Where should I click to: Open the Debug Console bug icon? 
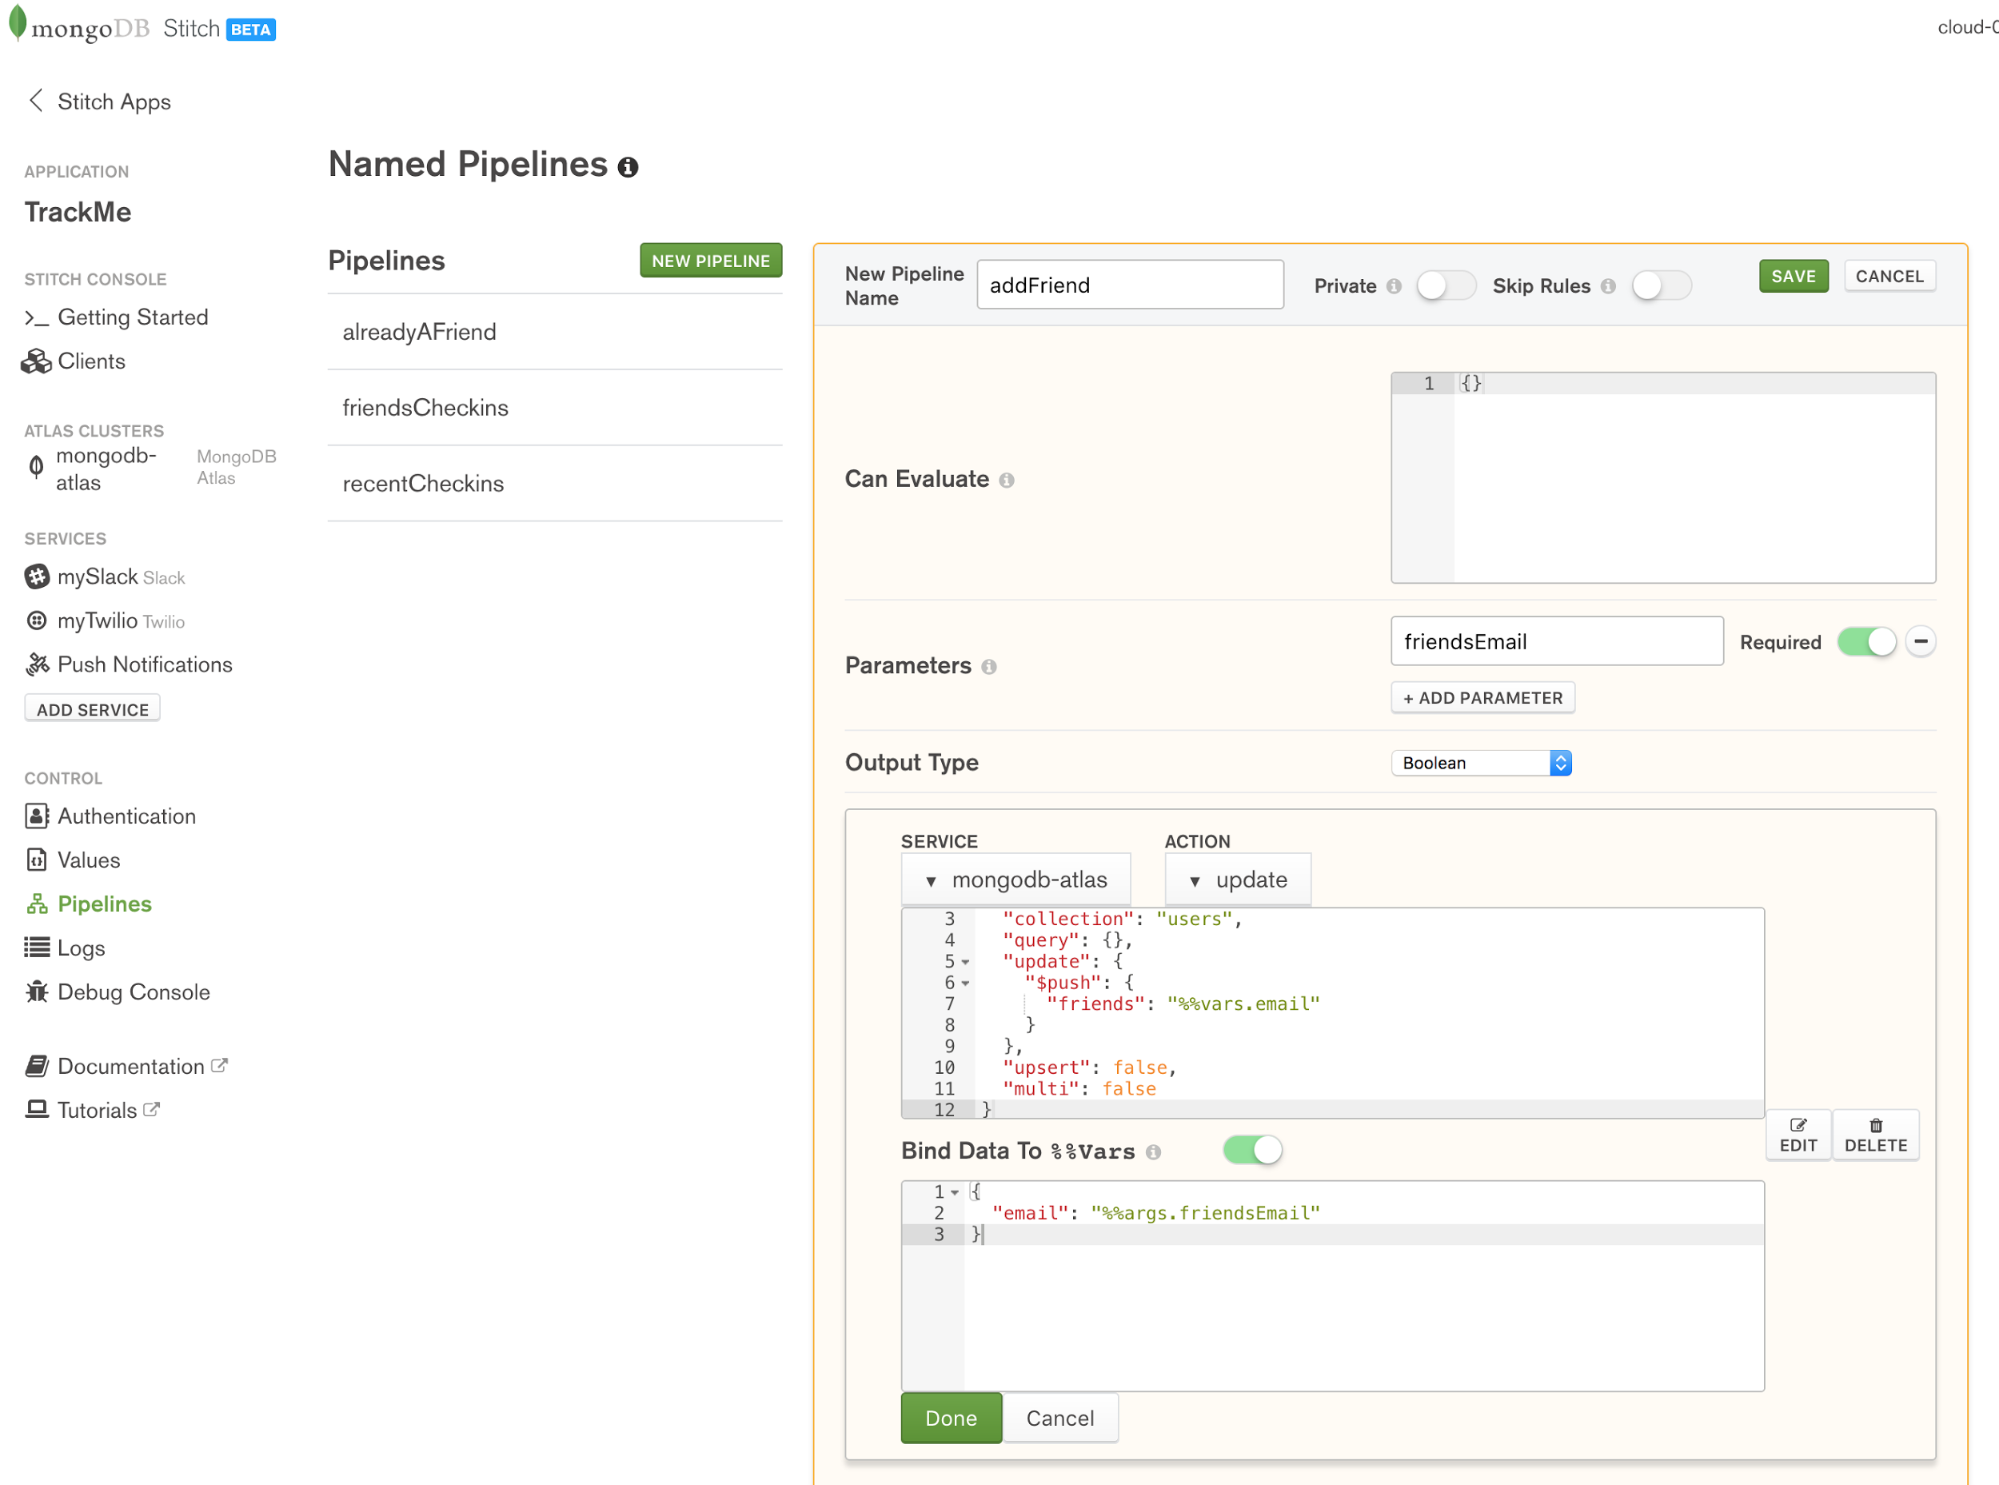(x=37, y=991)
